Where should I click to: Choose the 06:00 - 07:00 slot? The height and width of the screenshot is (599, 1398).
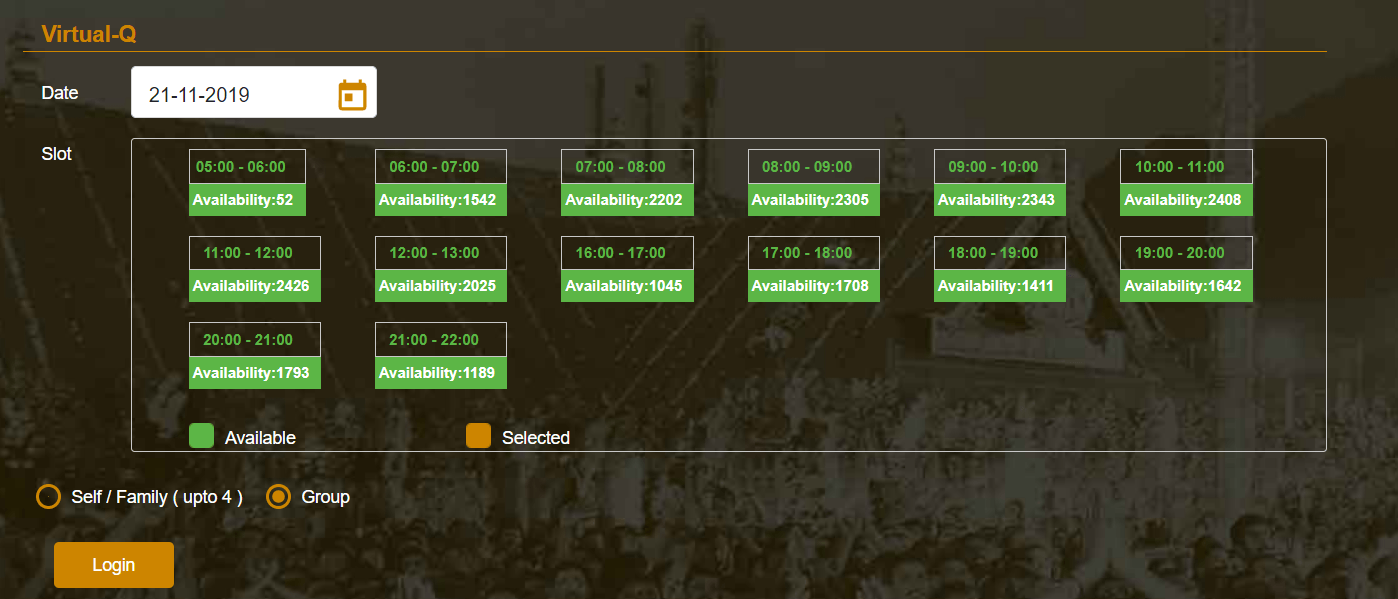pyautogui.click(x=441, y=167)
